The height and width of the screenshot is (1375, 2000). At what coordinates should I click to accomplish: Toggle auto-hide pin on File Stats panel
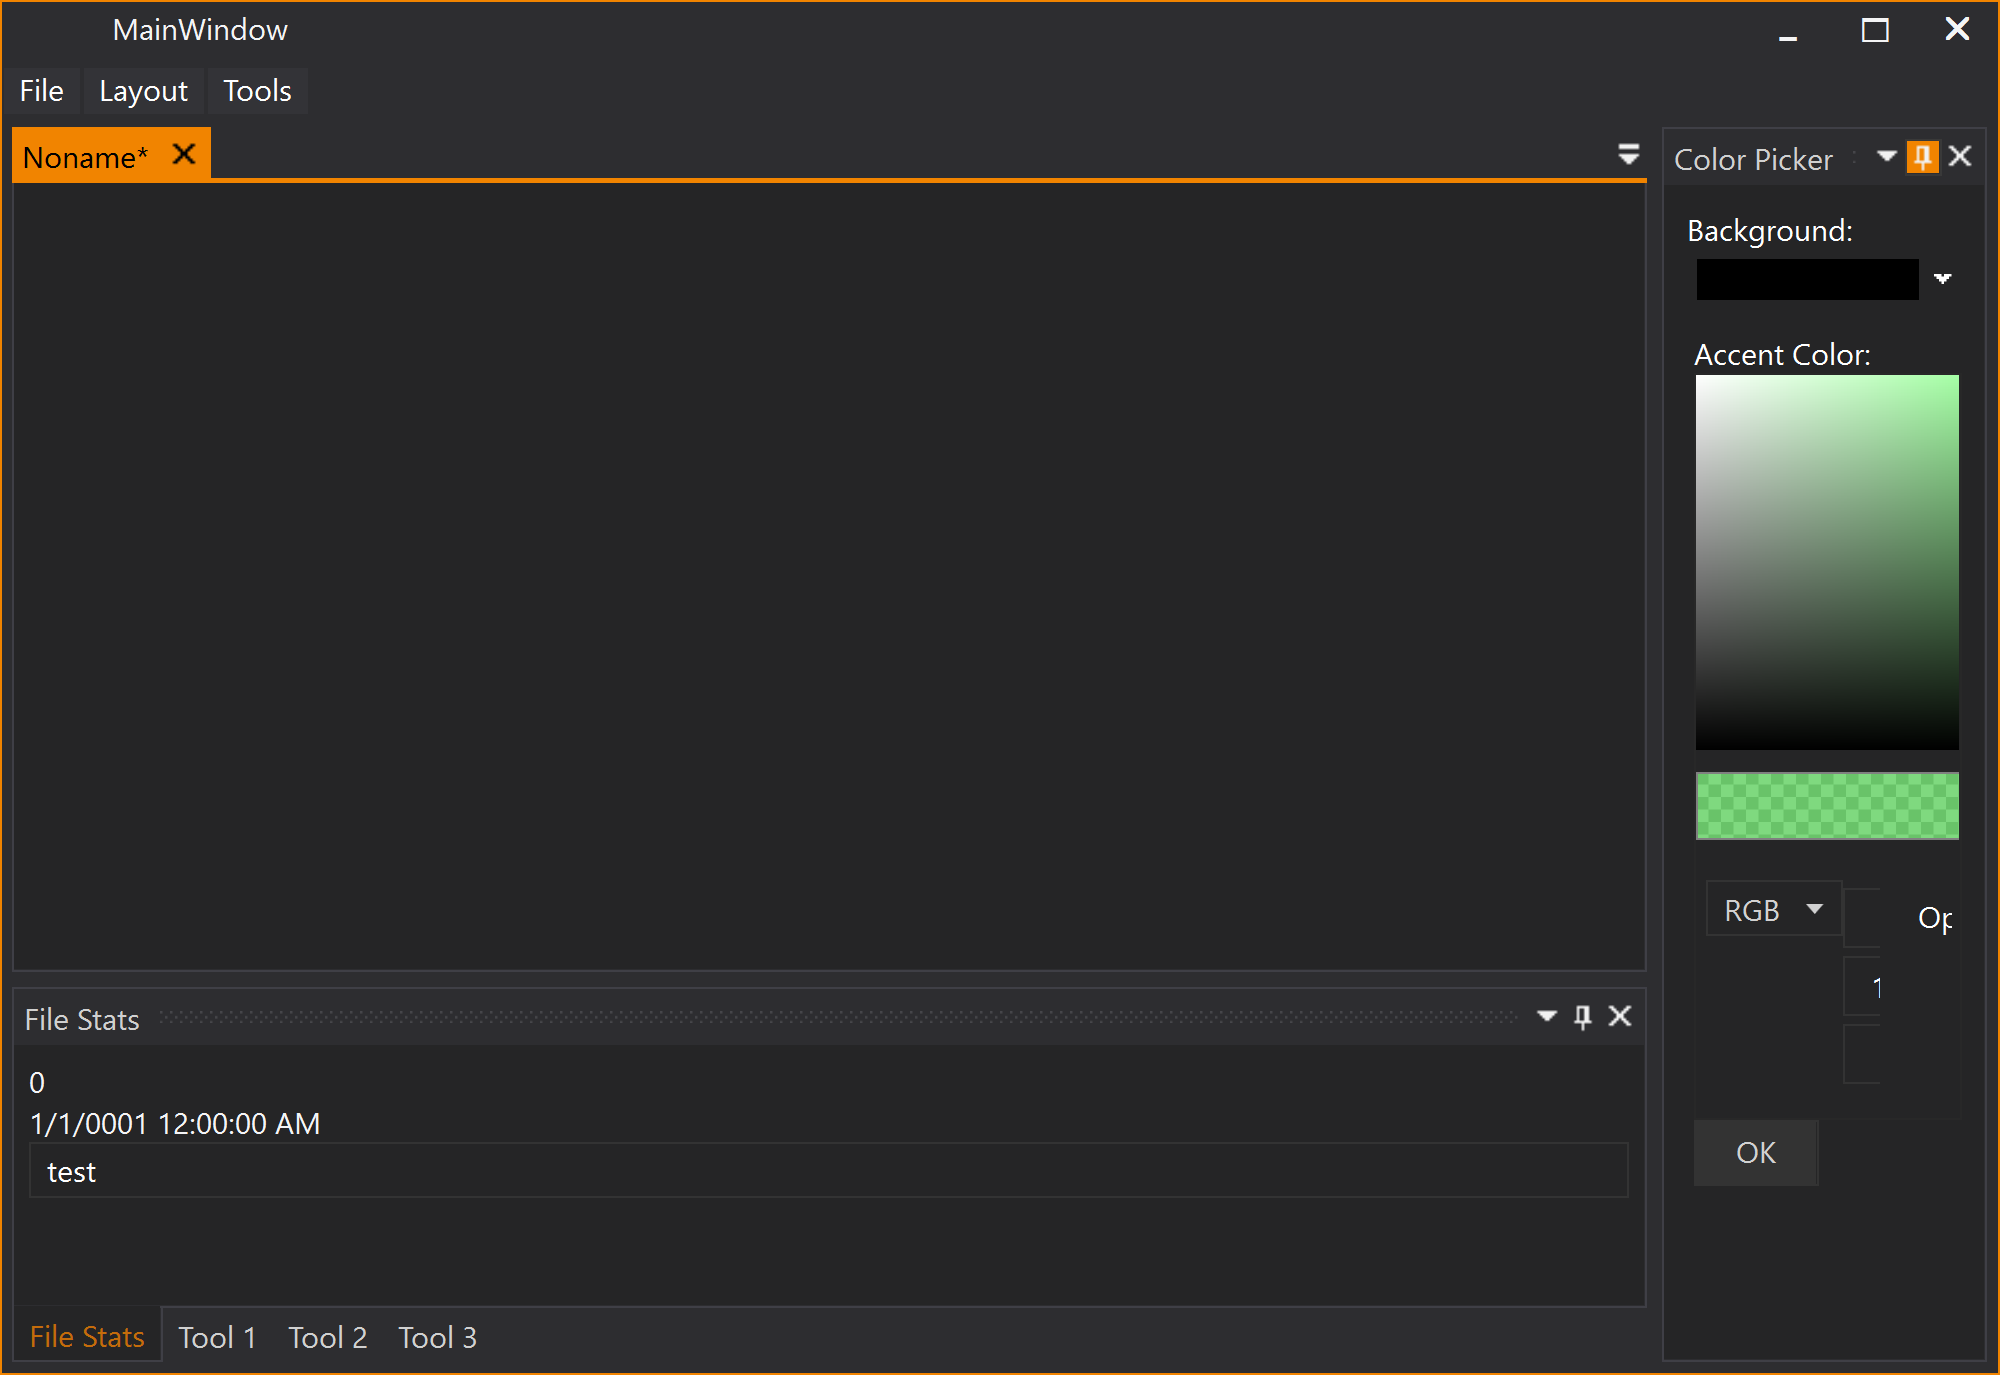1582,1017
